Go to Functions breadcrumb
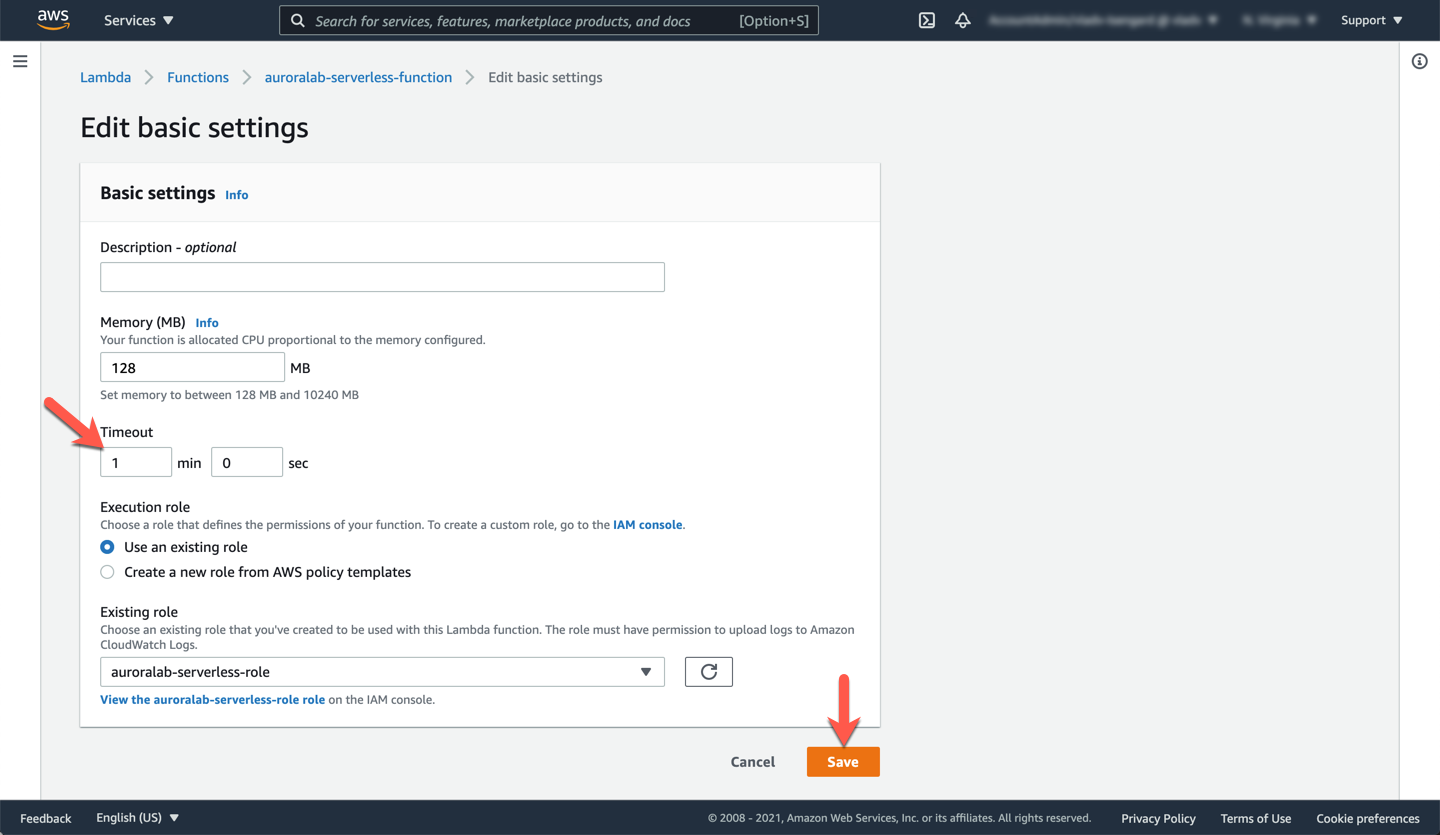1440x835 pixels. 198,77
